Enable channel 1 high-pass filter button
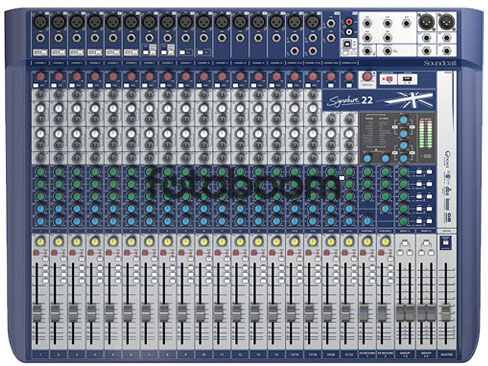488x366 pixels. 35,86
